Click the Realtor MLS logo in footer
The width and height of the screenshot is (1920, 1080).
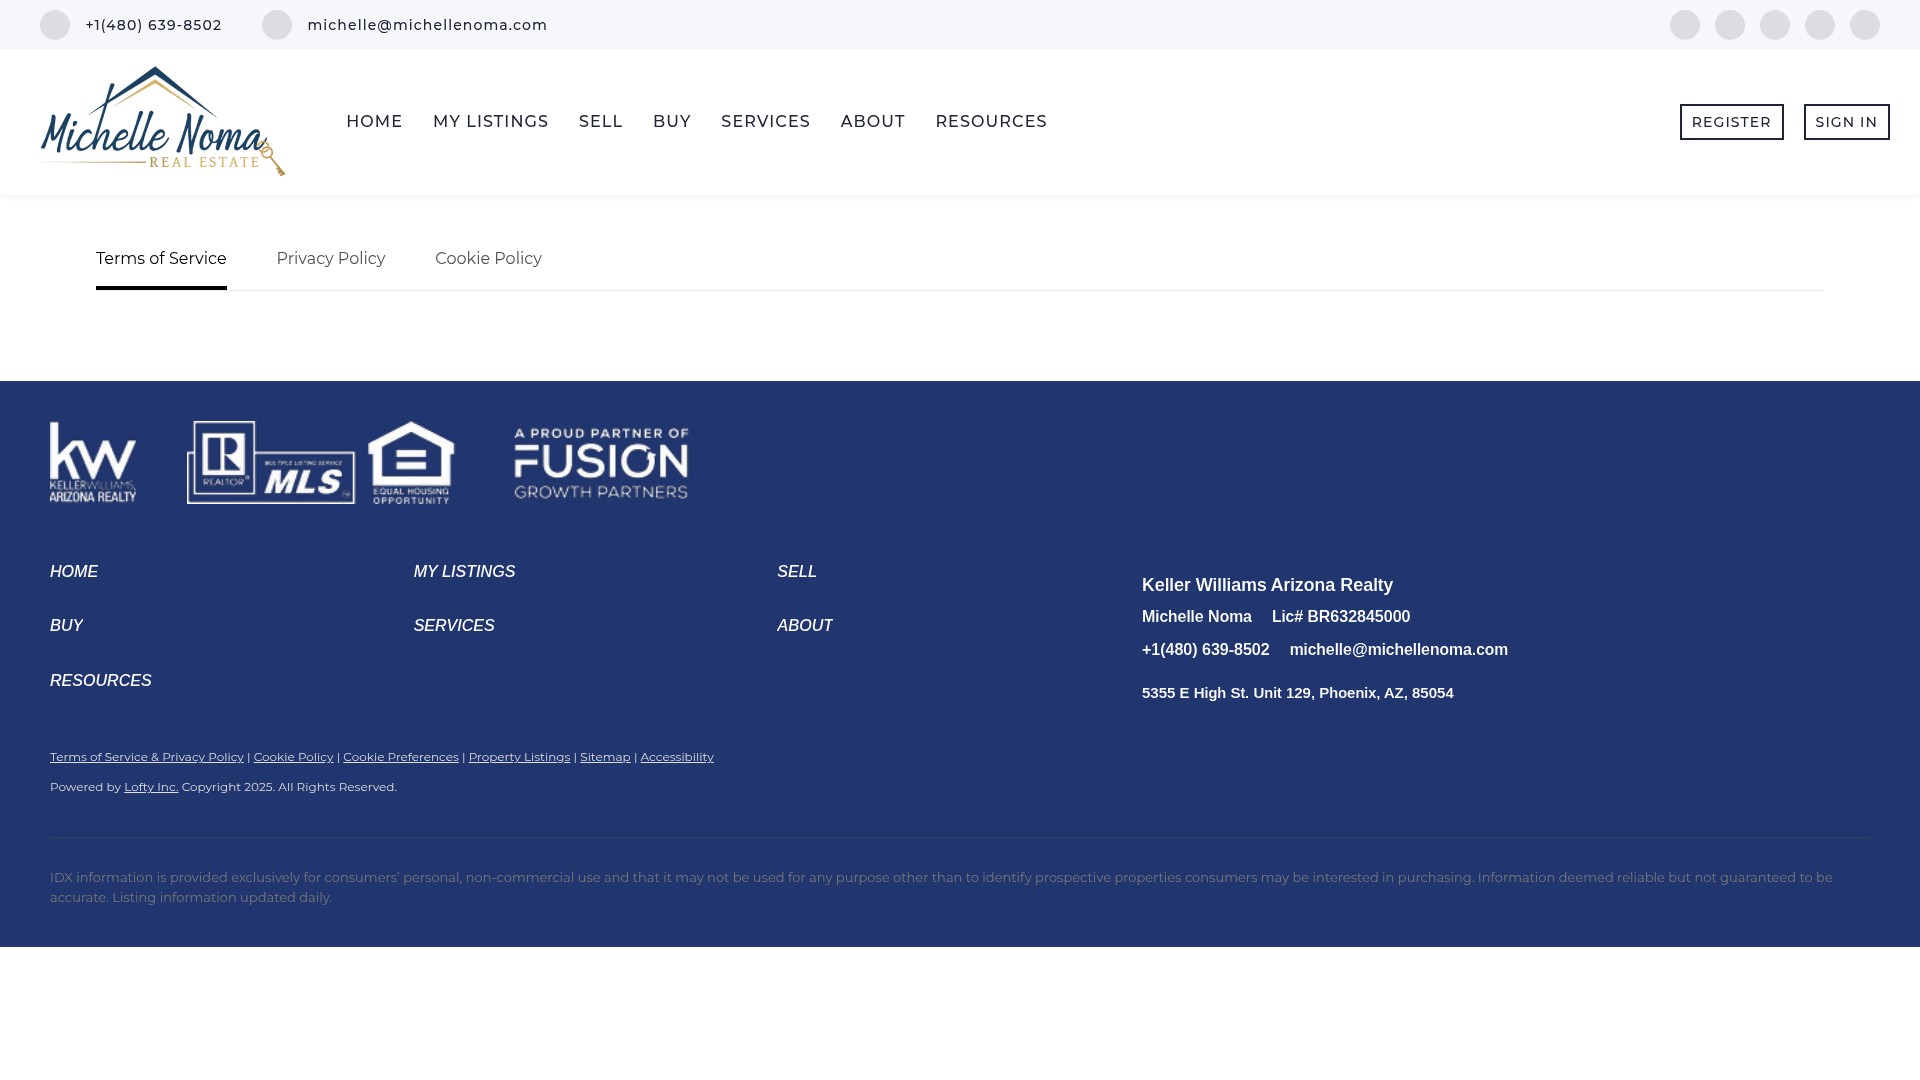270,462
